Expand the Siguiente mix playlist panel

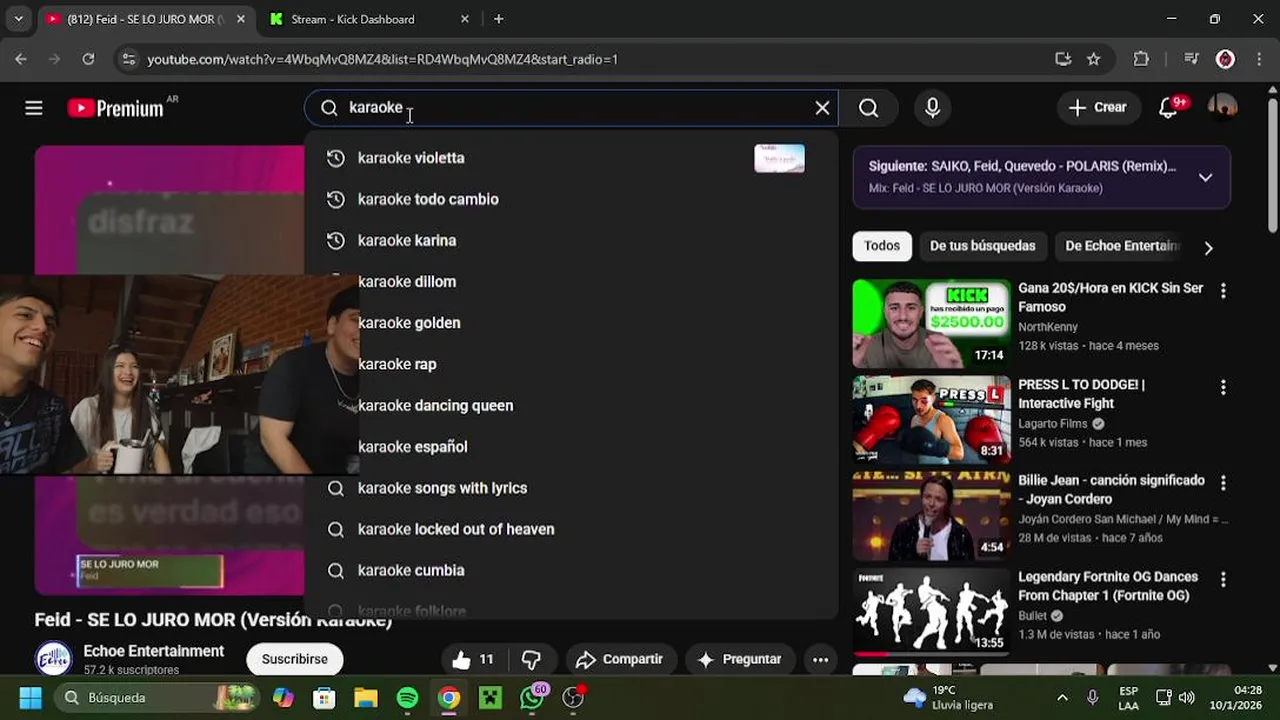pos(1205,177)
